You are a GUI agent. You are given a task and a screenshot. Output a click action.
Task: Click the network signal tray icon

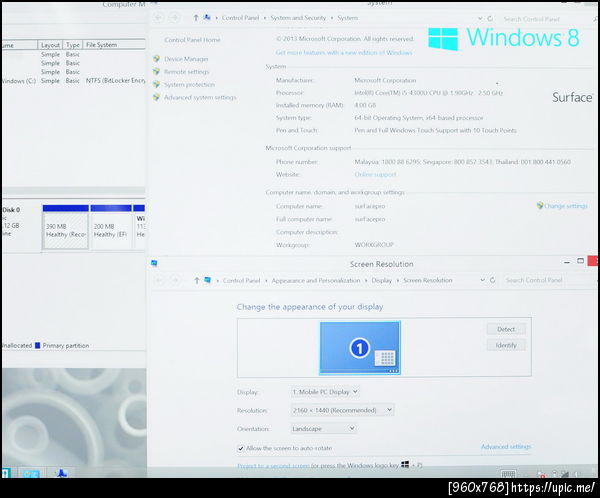pyautogui.click(x=565, y=474)
